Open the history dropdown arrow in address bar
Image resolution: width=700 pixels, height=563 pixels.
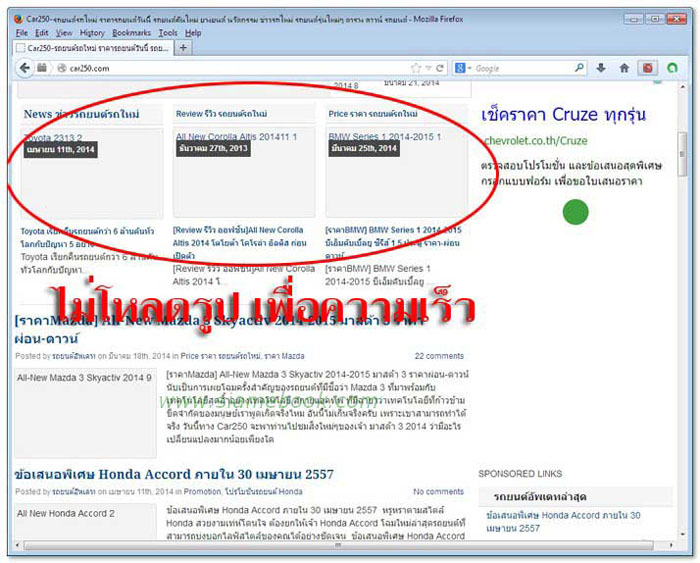pos(429,68)
